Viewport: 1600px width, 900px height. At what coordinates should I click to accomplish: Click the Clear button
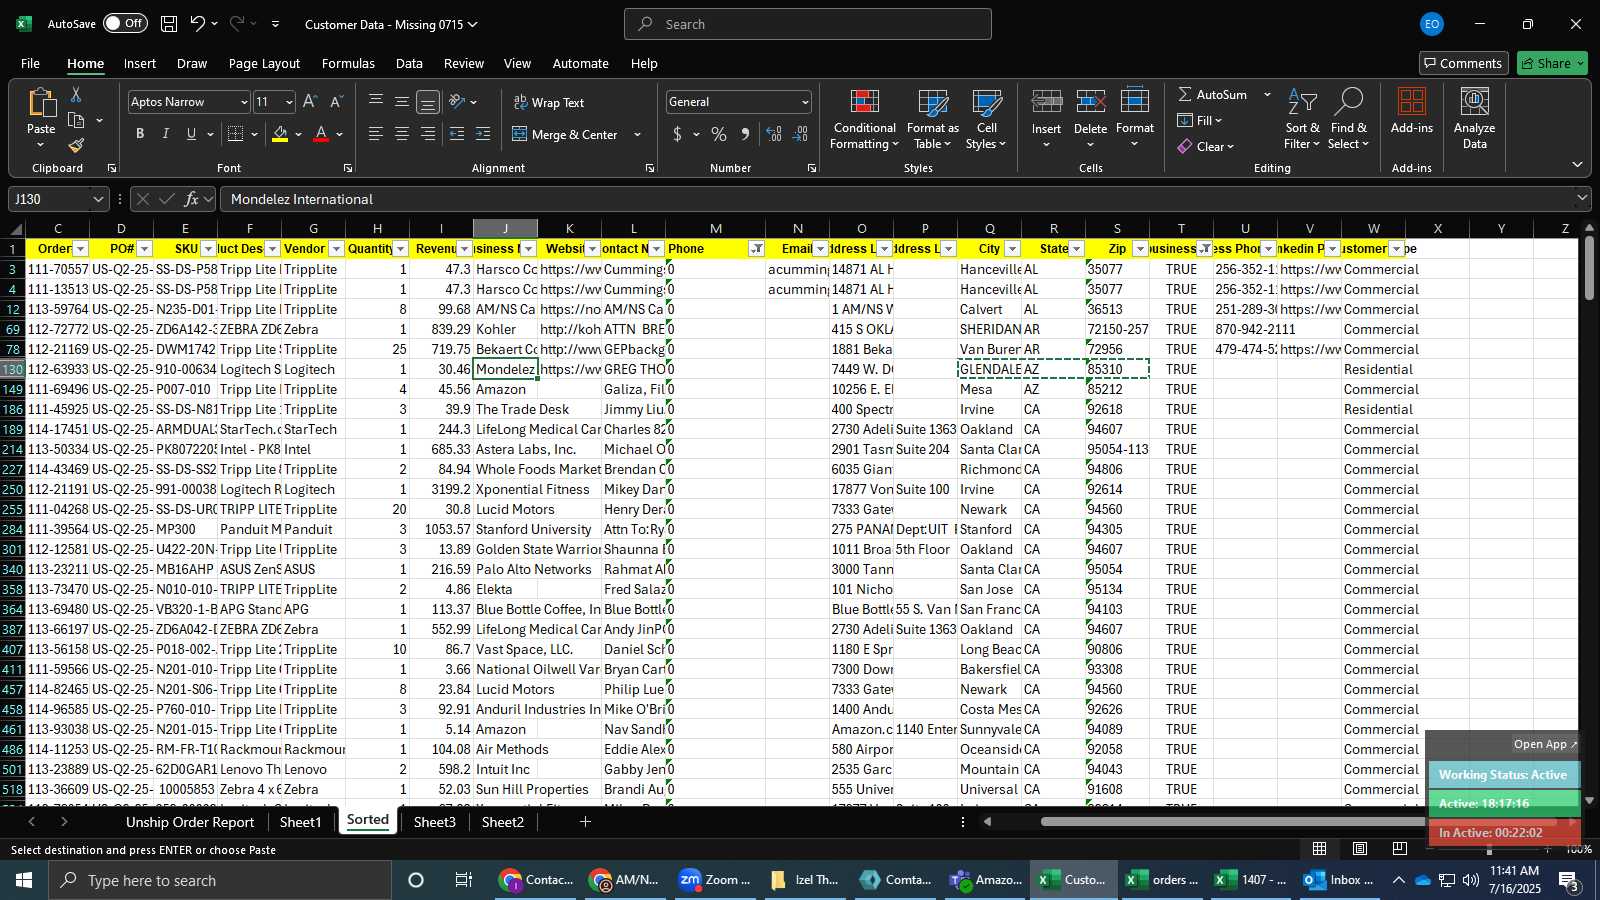1206,146
